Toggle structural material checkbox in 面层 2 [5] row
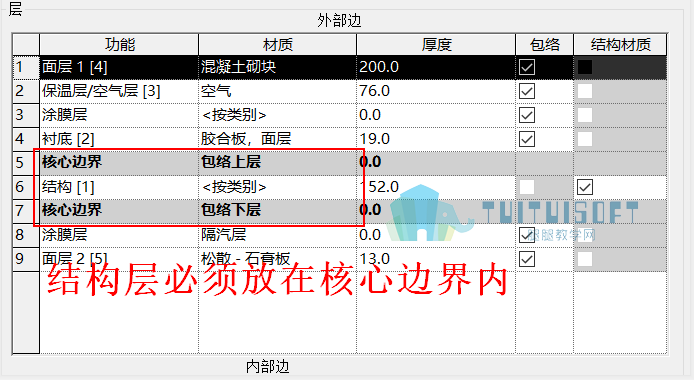This screenshot has width=694, height=380. [585, 259]
